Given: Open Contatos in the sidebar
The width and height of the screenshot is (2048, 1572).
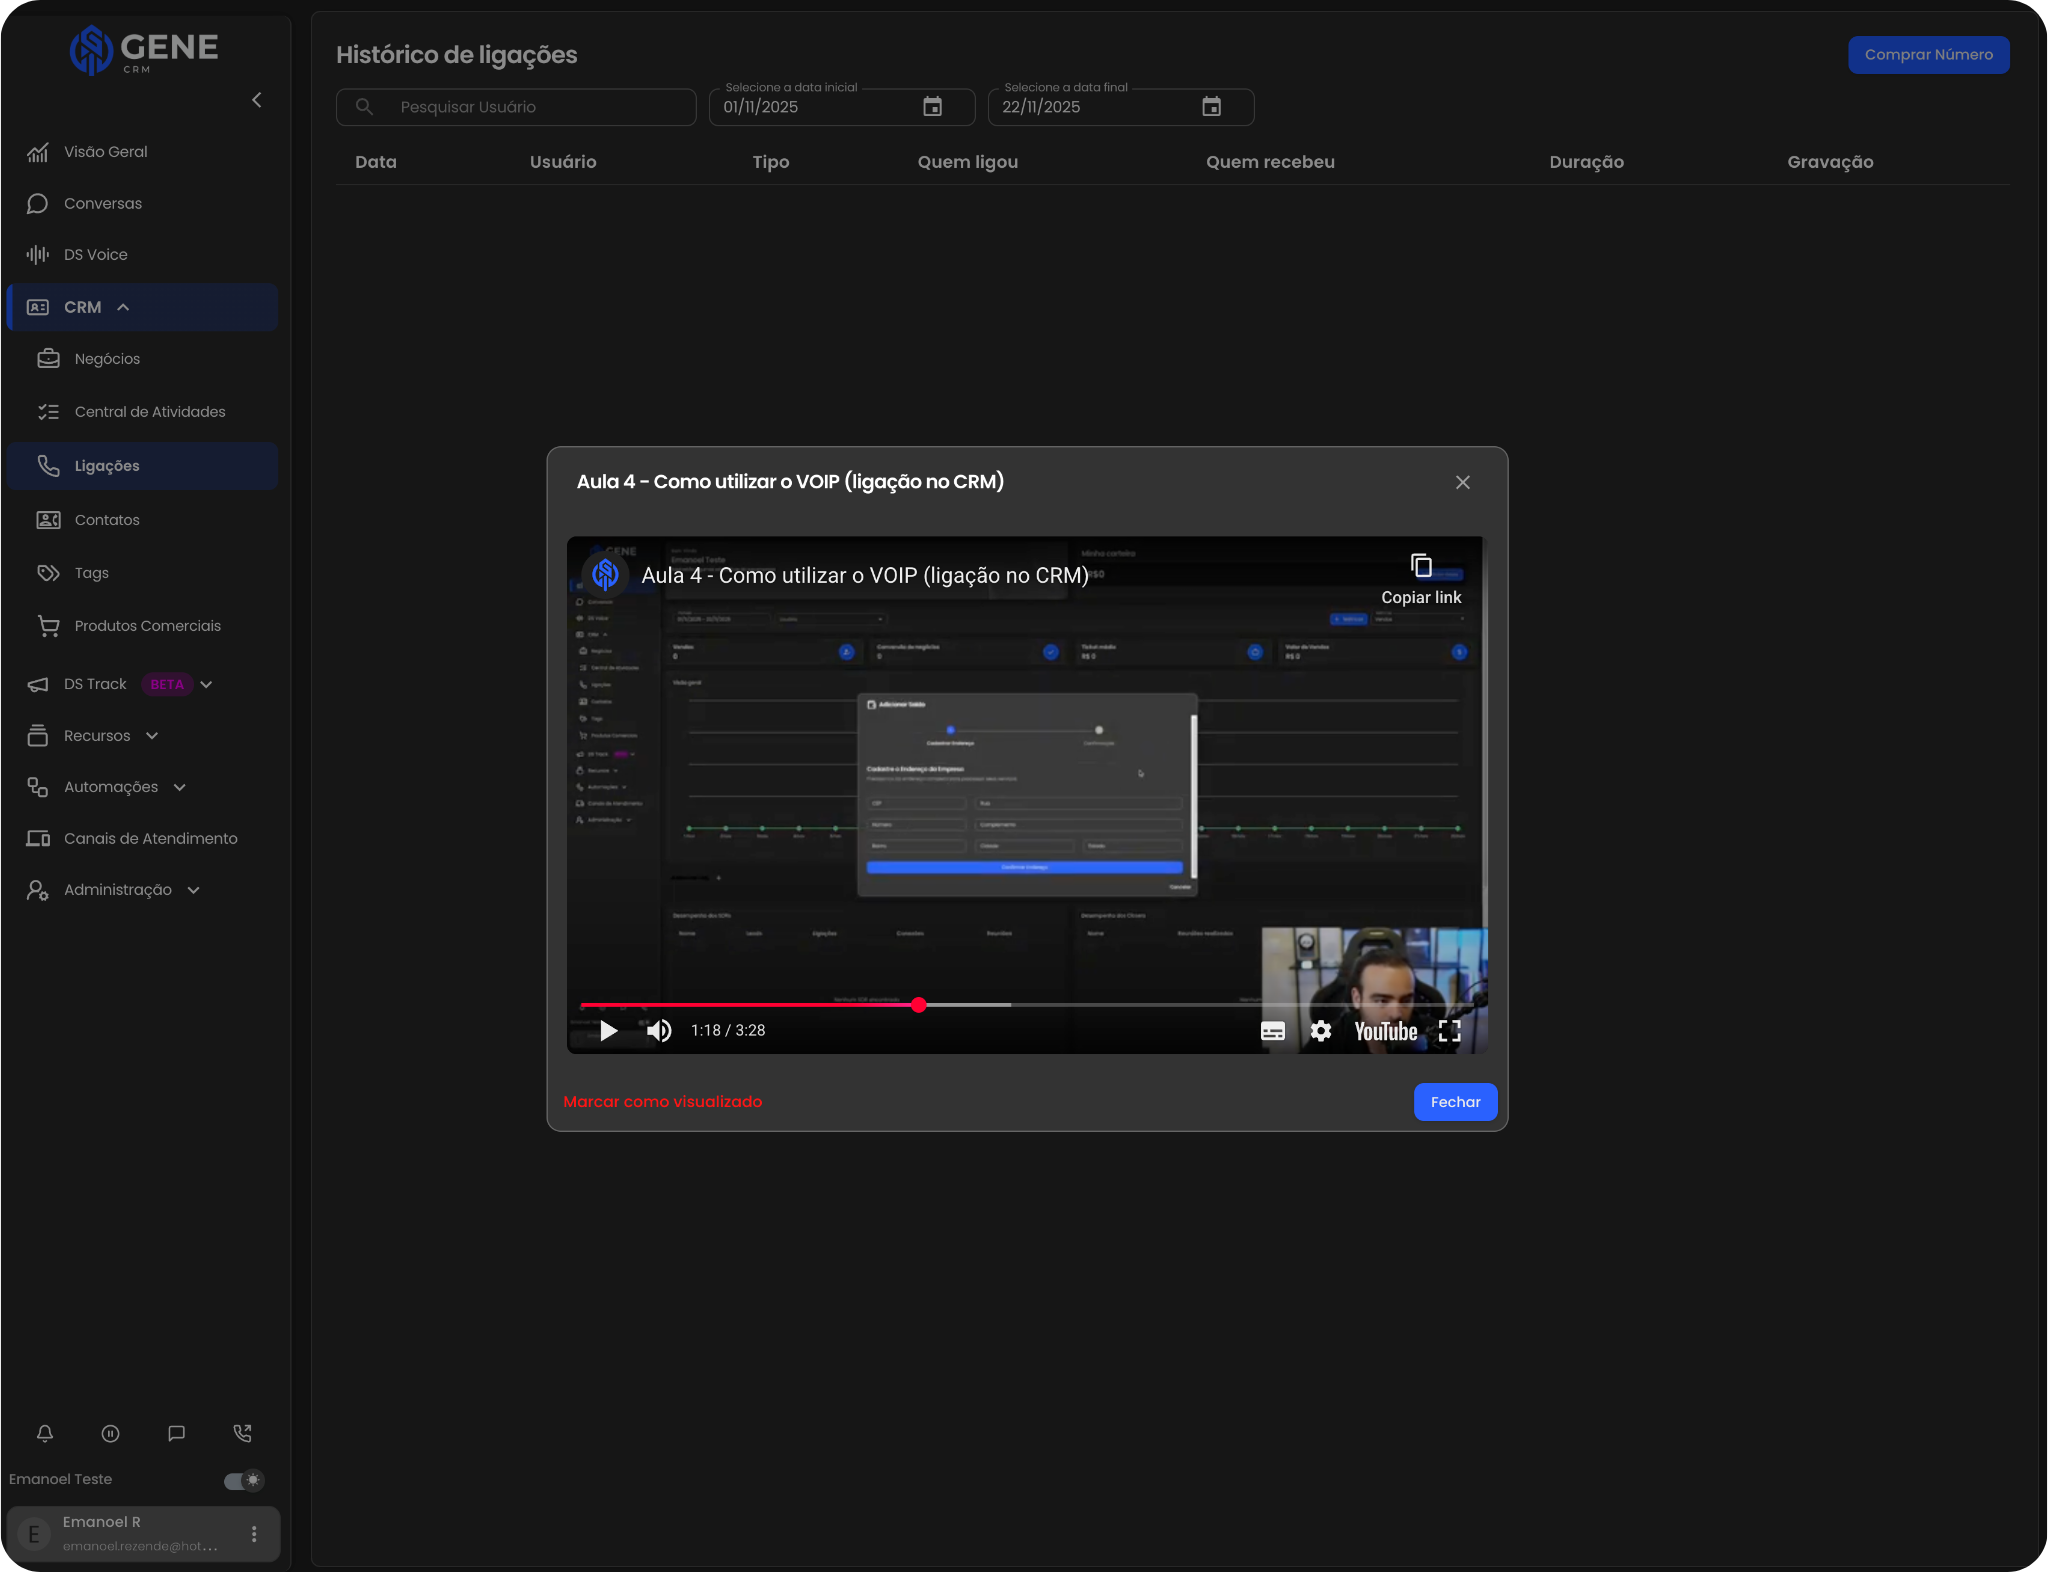Looking at the screenshot, I should (x=107, y=520).
